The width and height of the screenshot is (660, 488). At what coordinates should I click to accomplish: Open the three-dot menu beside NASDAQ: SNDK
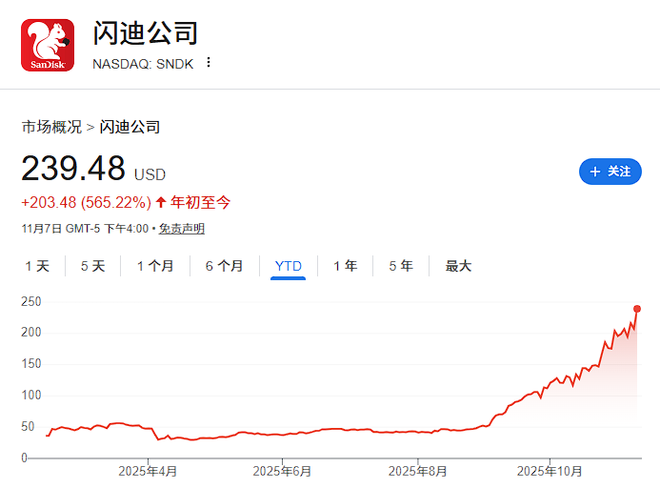pos(208,62)
